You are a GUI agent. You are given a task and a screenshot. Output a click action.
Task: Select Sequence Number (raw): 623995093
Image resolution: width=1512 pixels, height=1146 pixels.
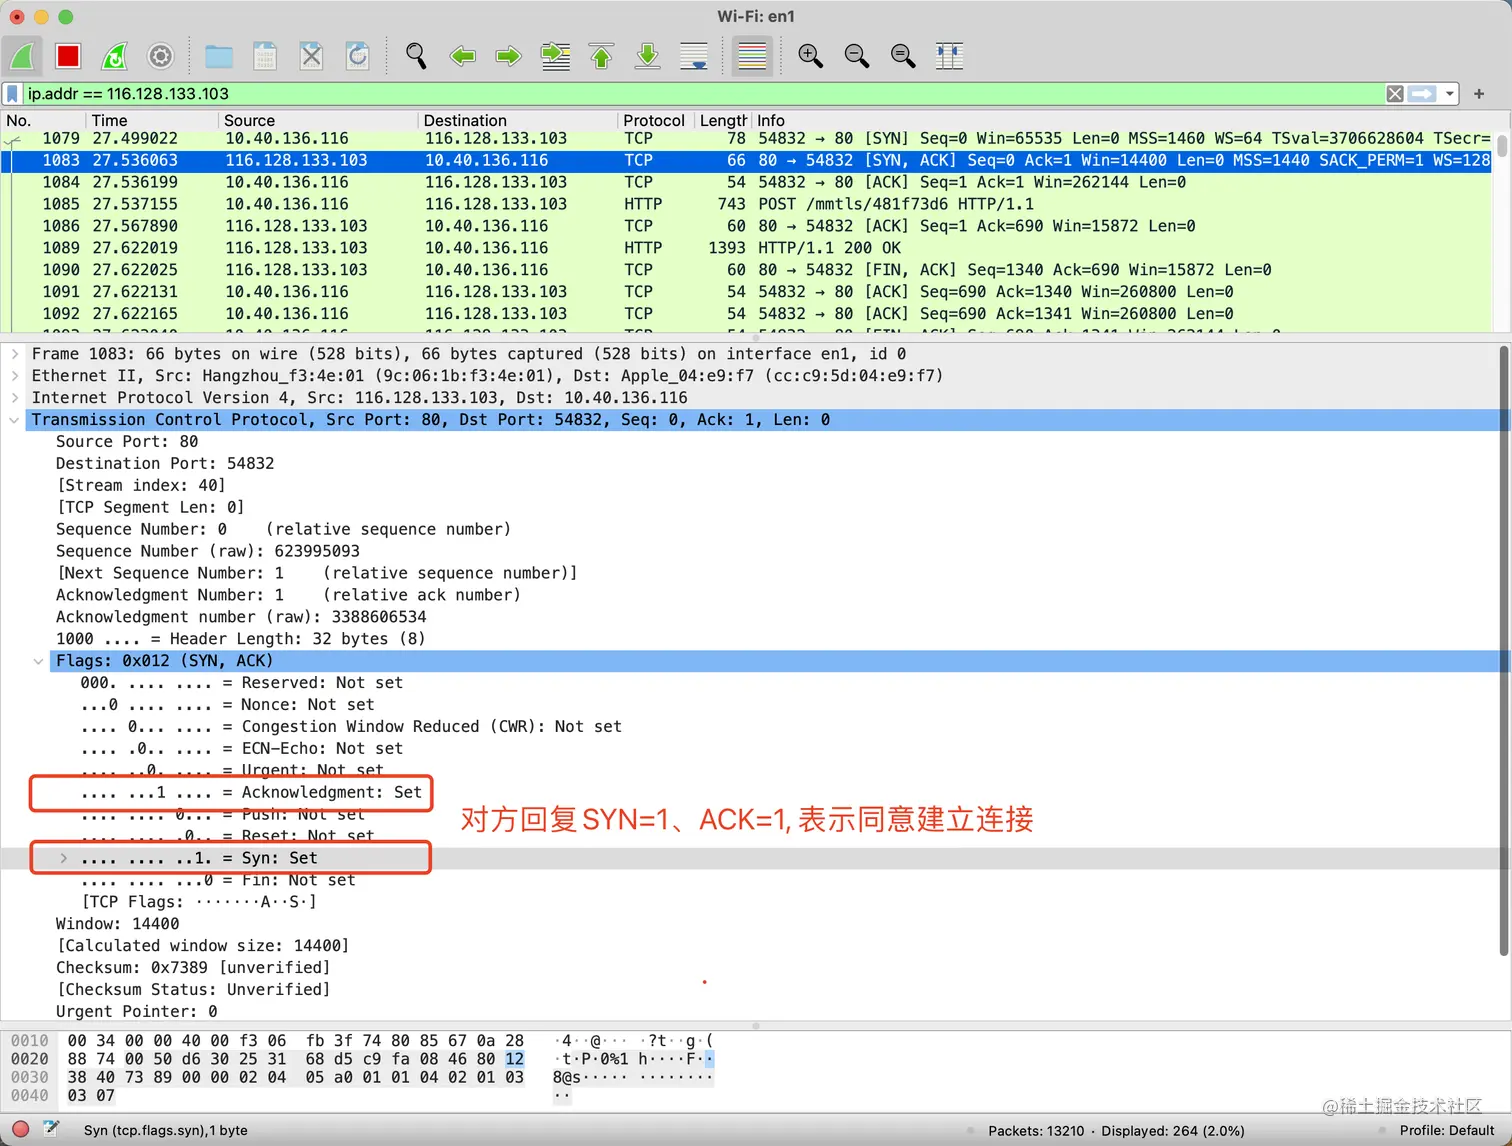coord(208,552)
